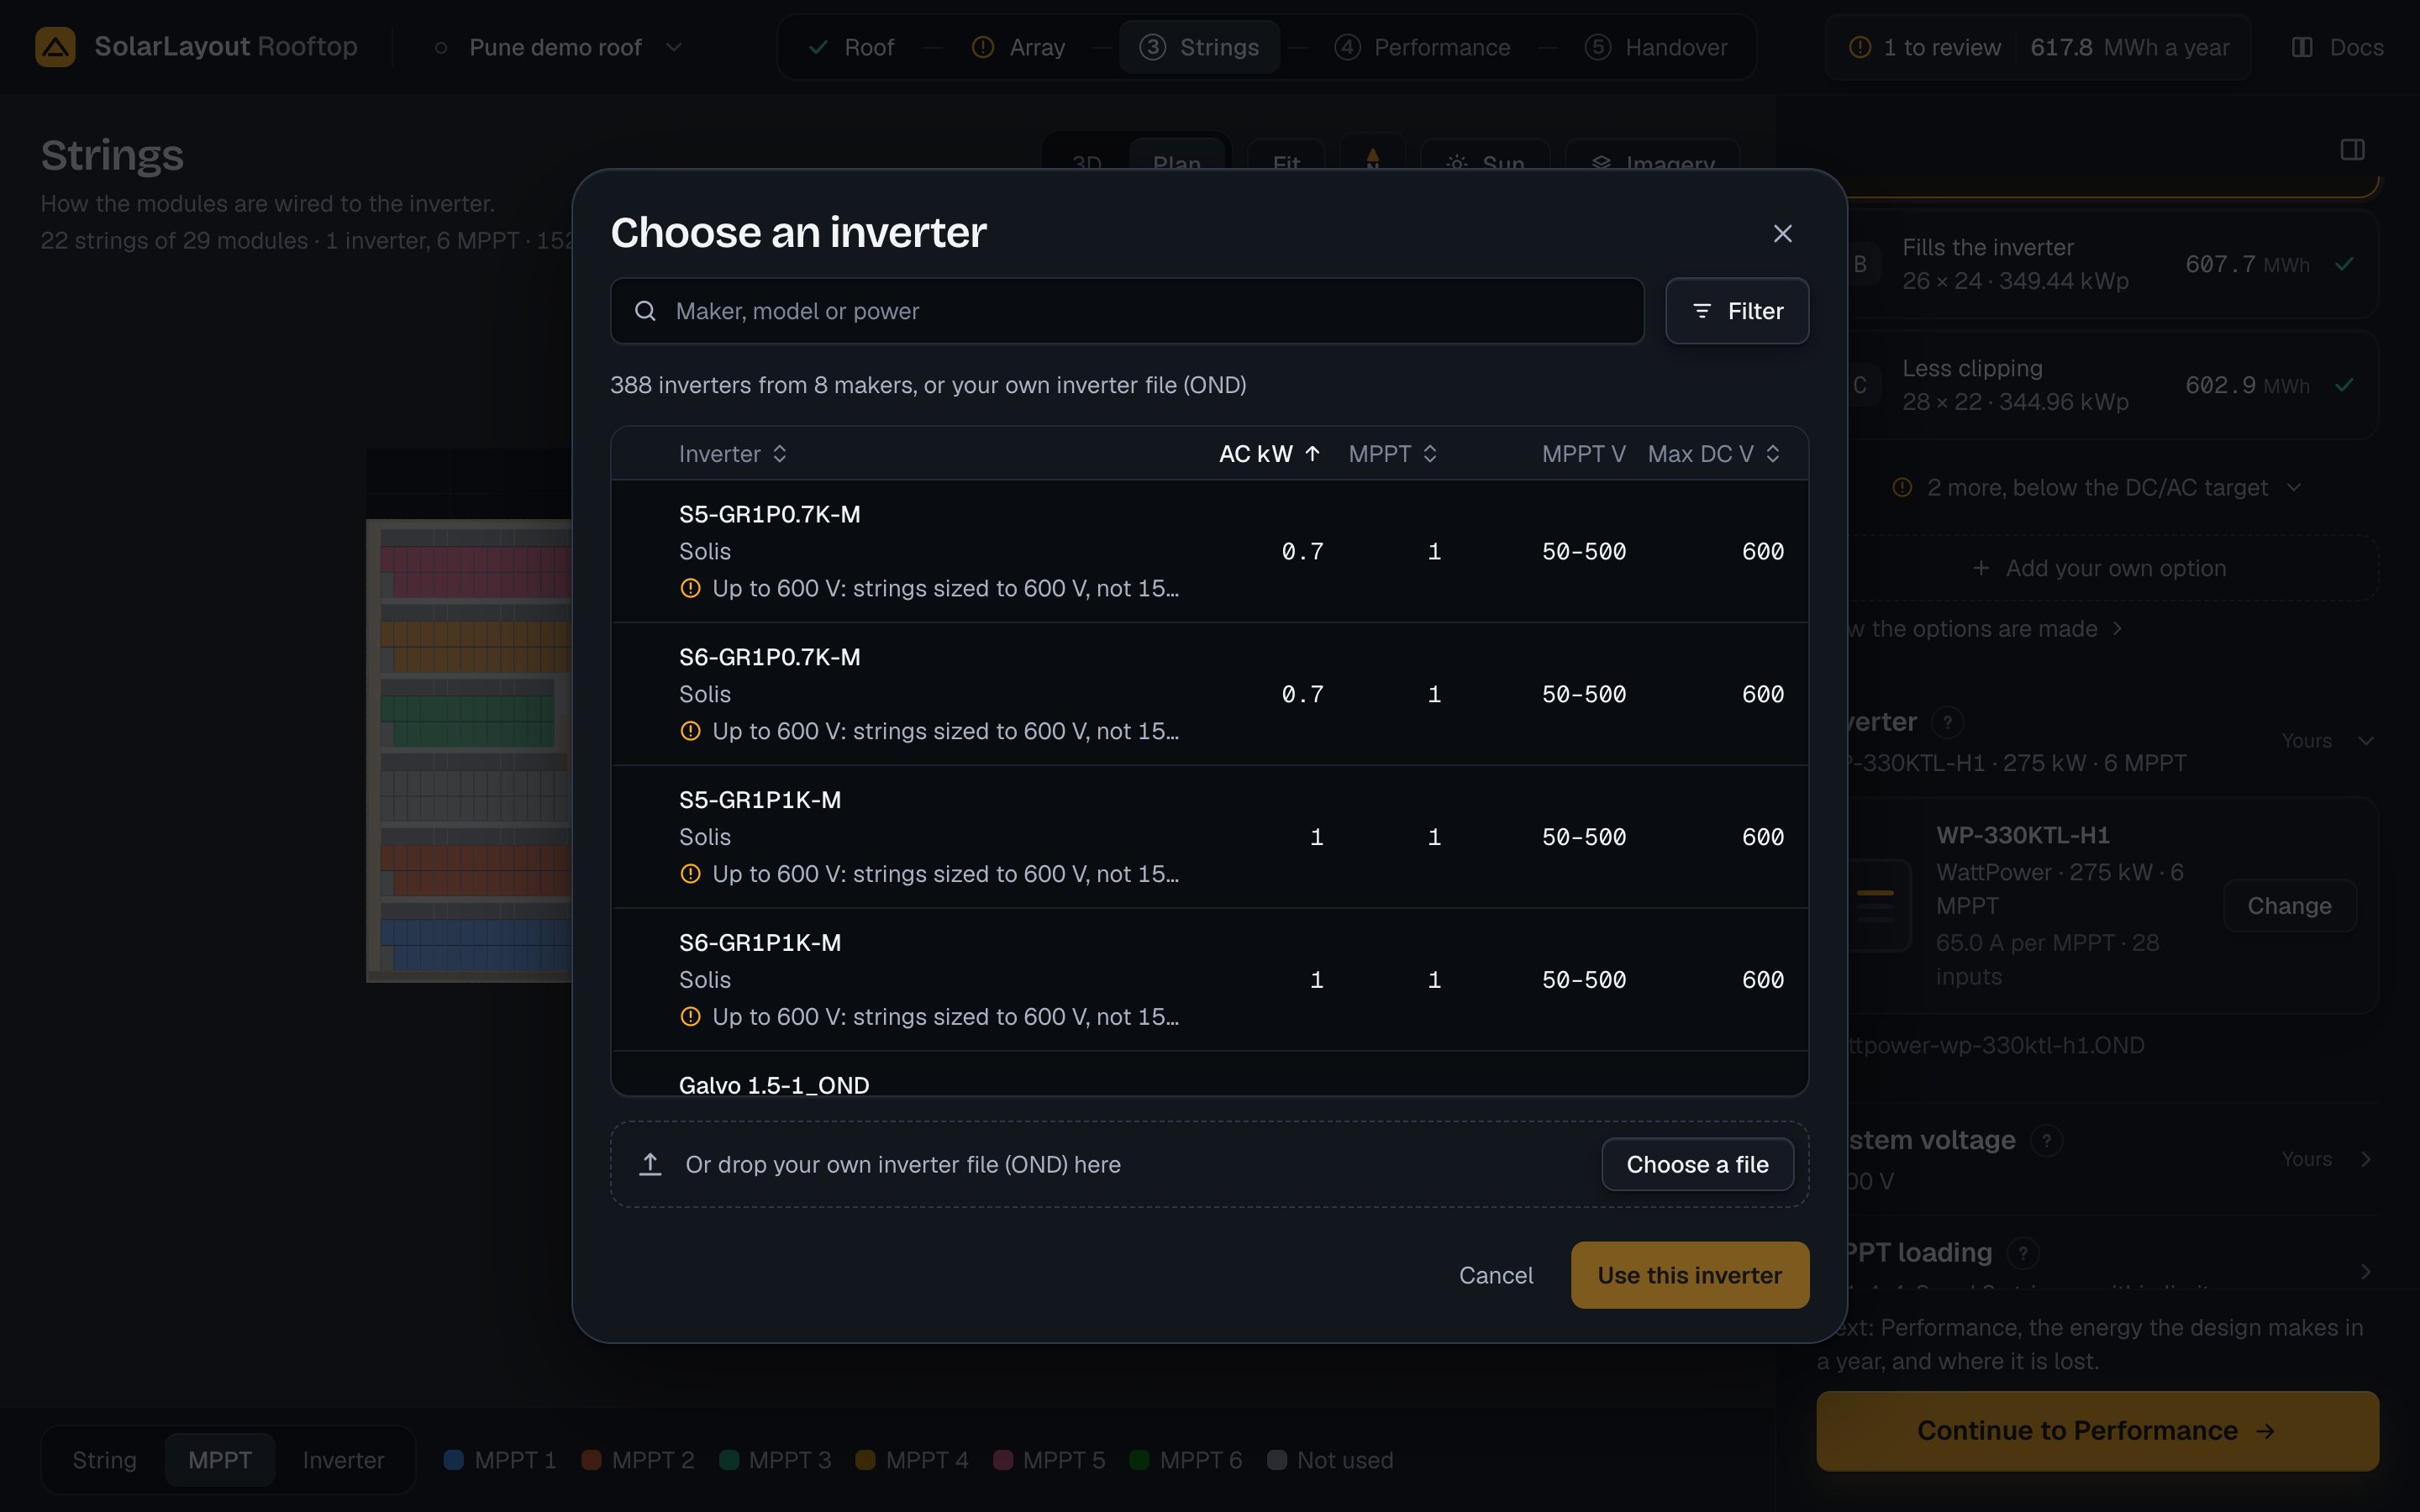Switch to String color view

tap(104, 1460)
